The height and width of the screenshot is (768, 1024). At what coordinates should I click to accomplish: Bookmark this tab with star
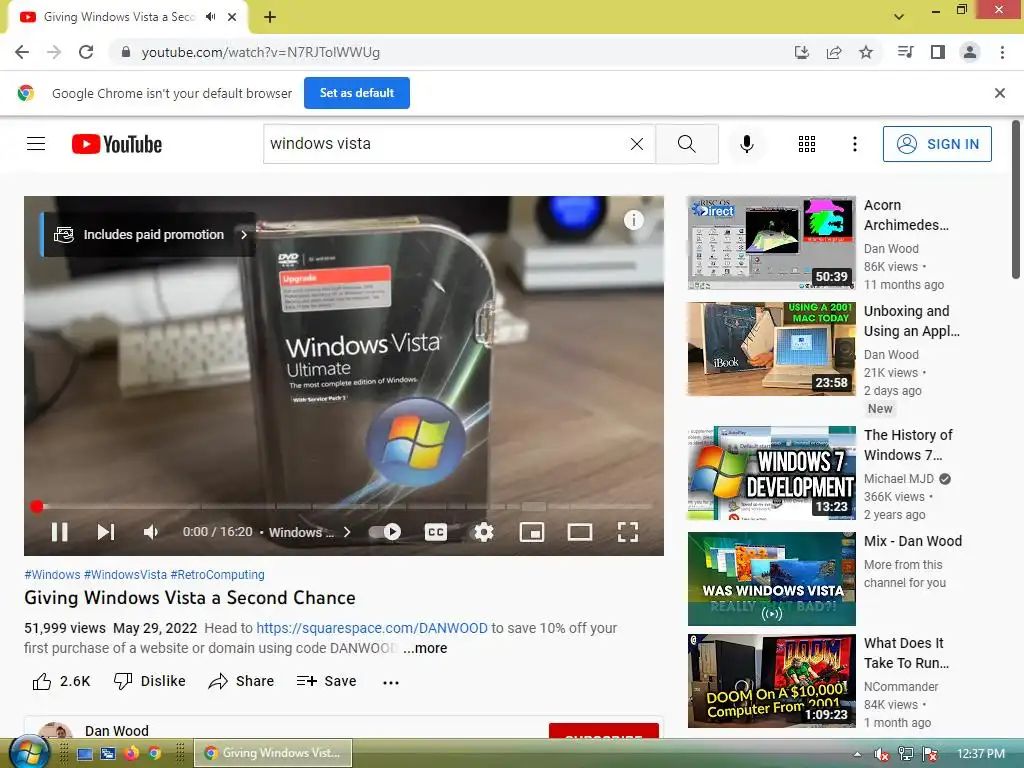click(866, 52)
